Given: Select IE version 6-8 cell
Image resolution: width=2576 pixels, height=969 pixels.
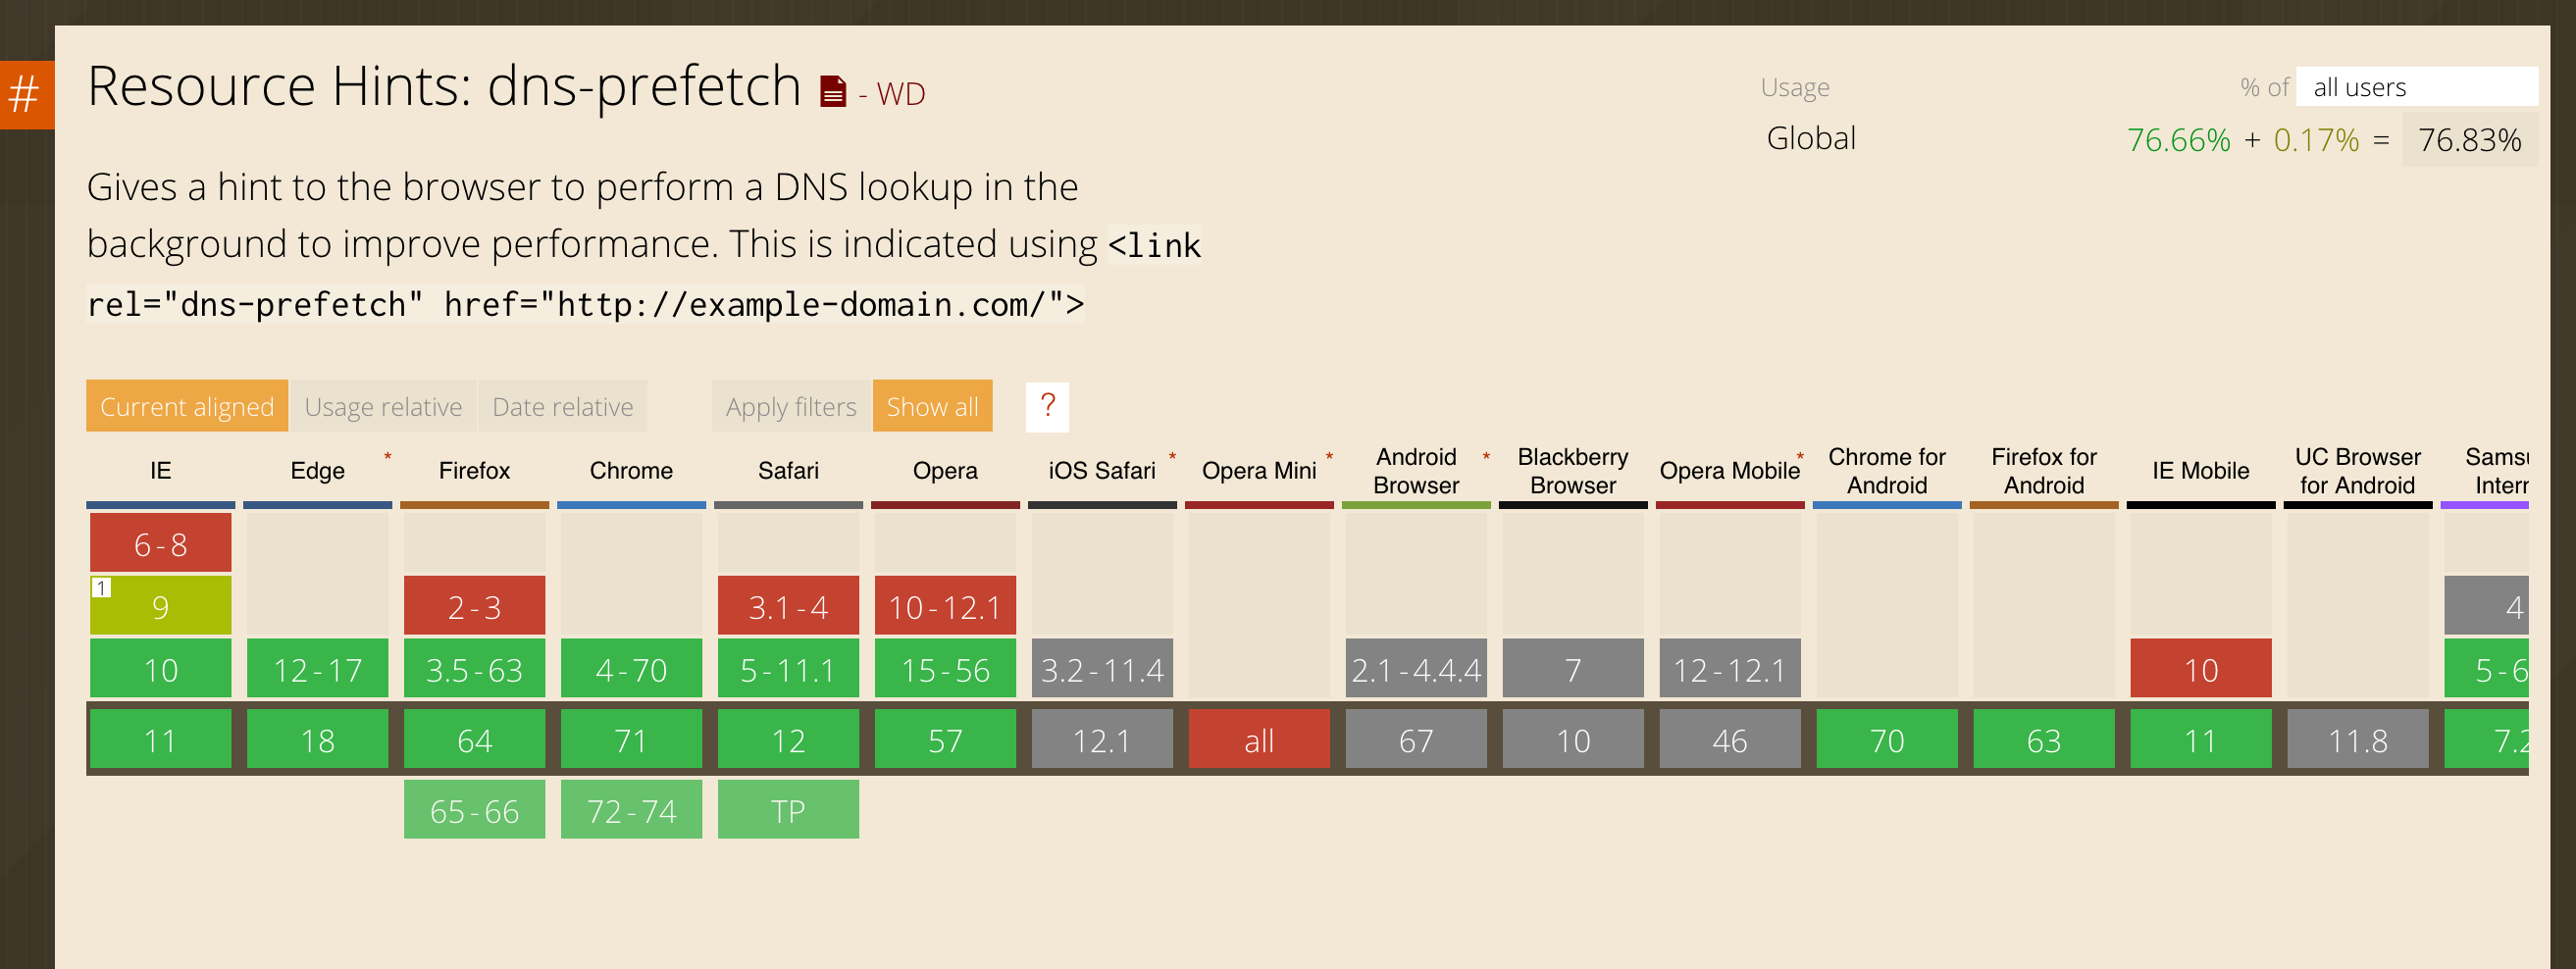Looking at the screenshot, I should tap(161, 543).
